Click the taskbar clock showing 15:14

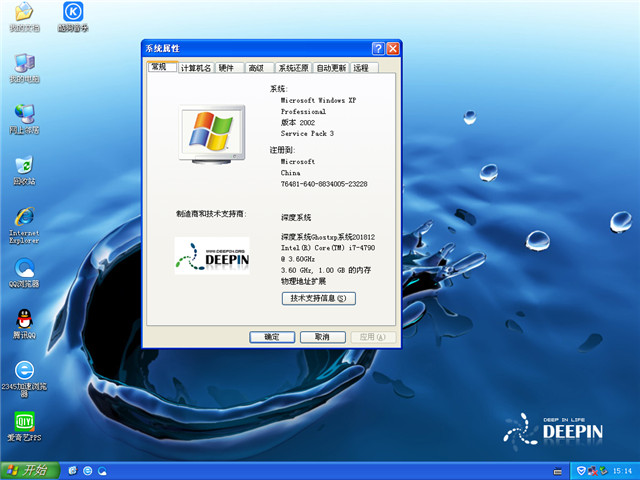(x=622, y=471)
